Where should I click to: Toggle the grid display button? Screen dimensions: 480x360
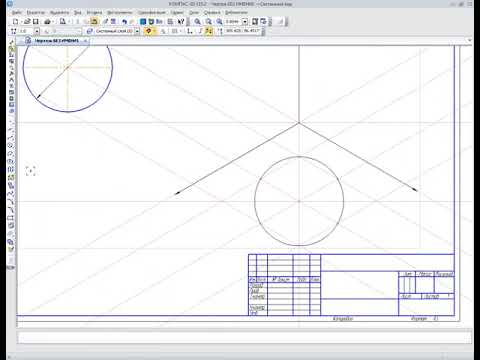[174, 31]
